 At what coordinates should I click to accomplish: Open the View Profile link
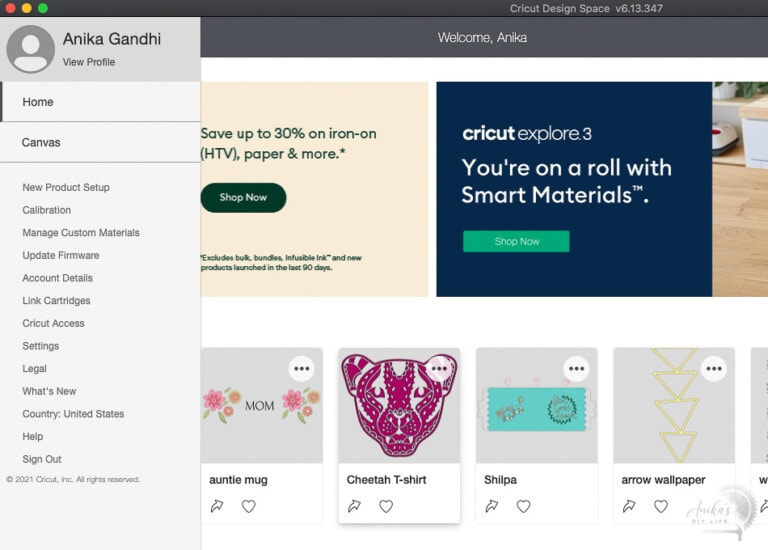pyautogui.click(x=89, y=62)
